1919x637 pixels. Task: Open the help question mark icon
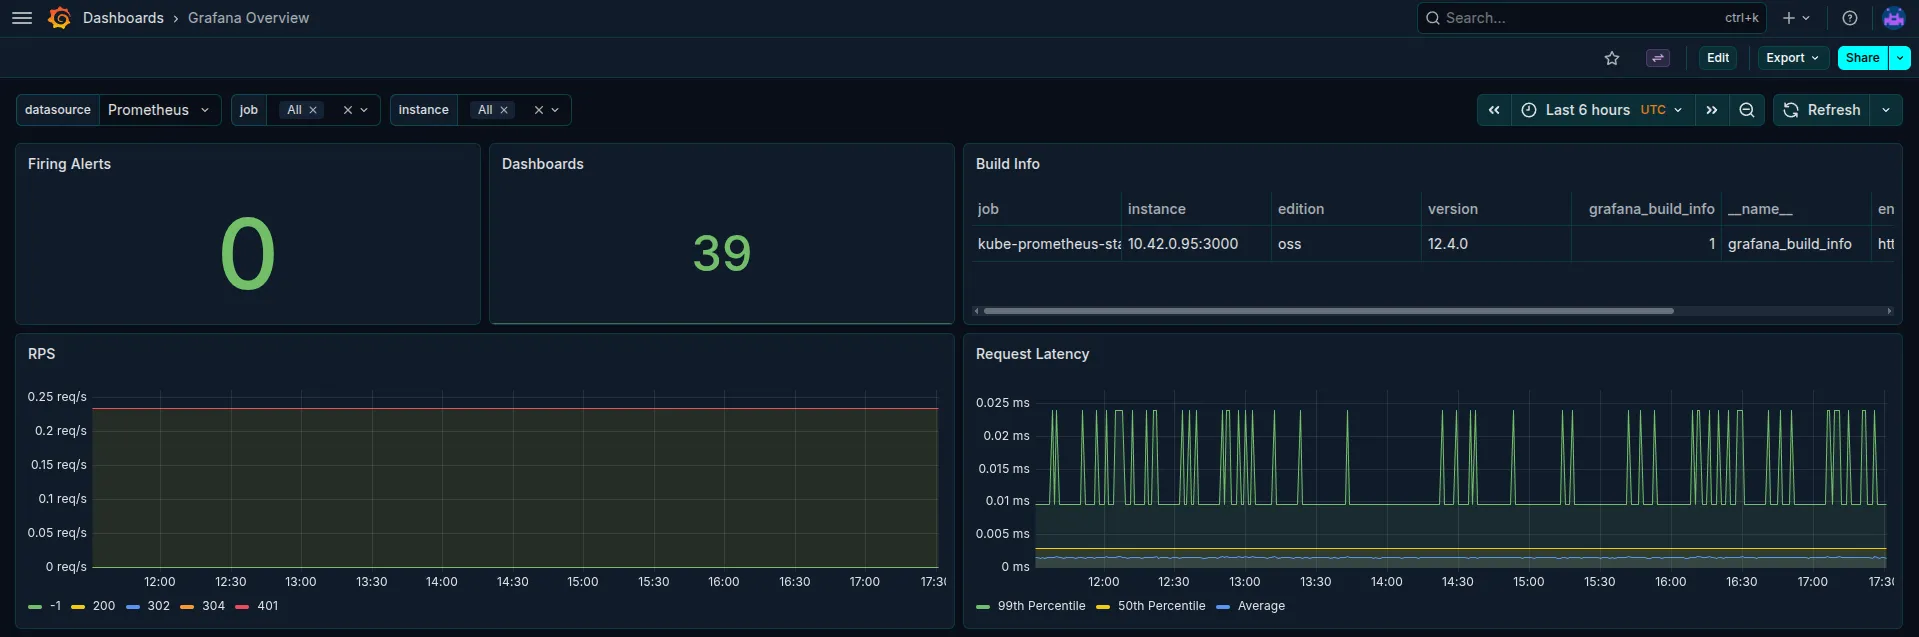1850,18
